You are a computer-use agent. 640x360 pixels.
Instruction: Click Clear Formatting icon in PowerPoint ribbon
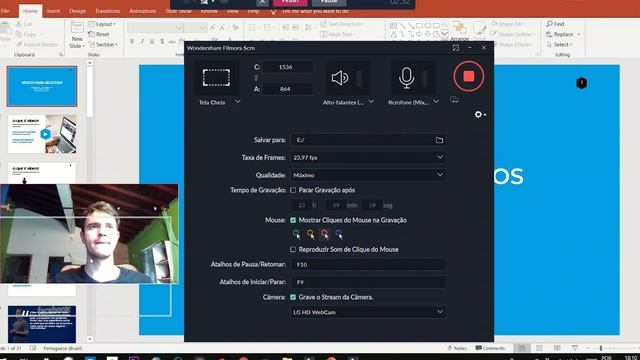pyautogui.click(x=236, y=28)
